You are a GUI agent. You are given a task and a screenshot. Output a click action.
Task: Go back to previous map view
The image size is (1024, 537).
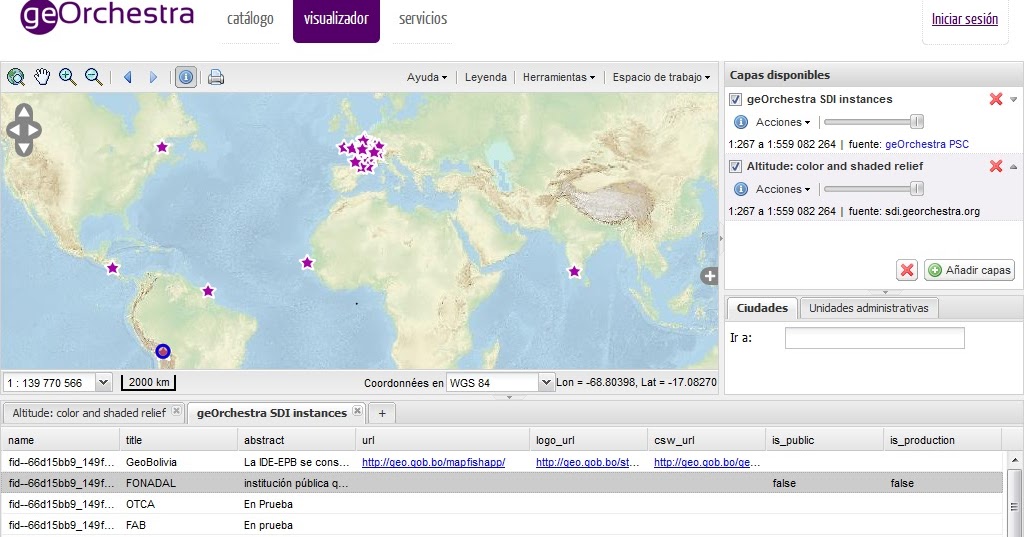click(127, 77)
